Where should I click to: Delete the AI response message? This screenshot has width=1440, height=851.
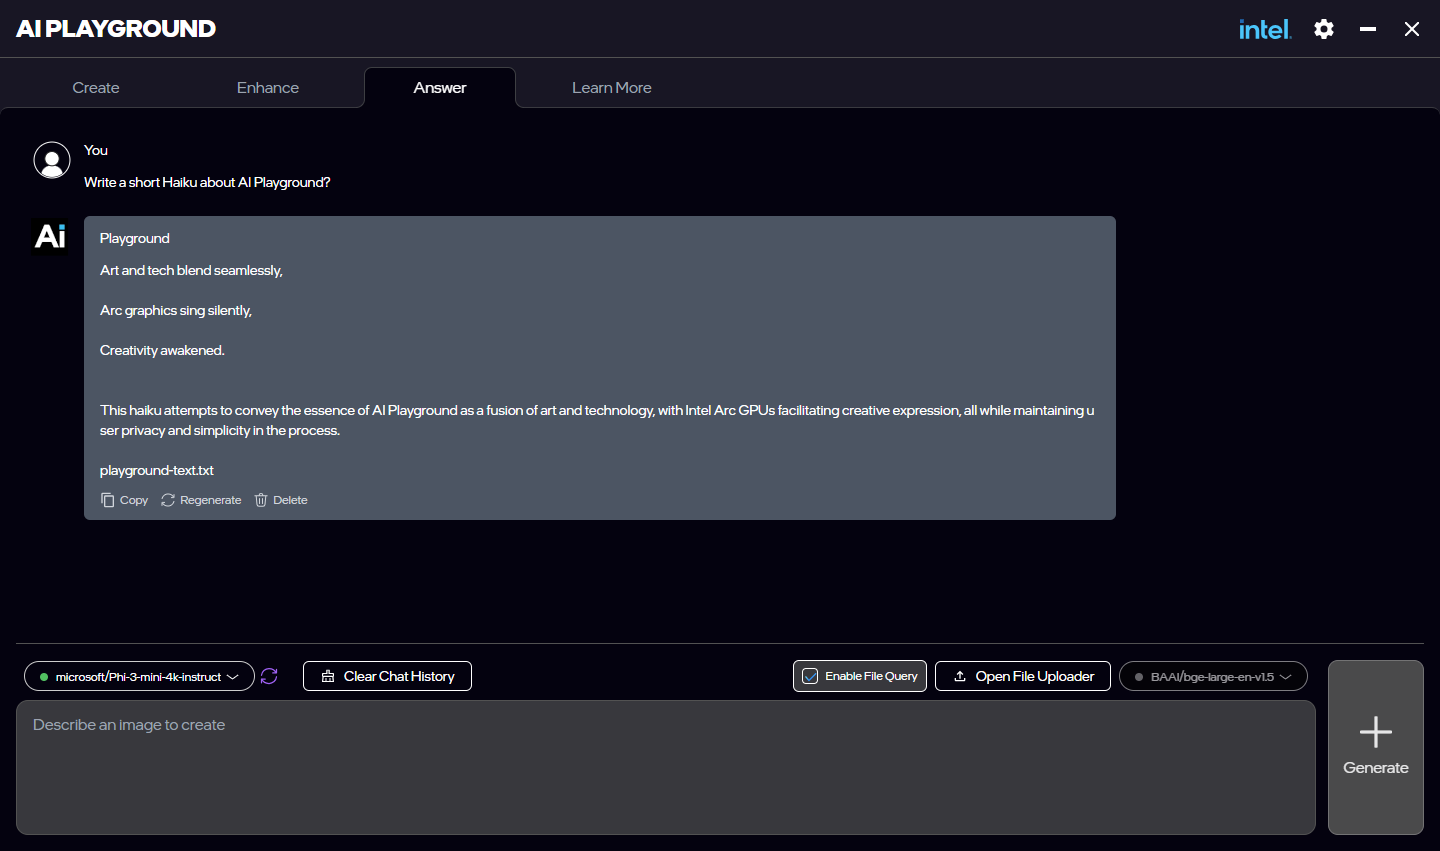[x=281, y=500]
